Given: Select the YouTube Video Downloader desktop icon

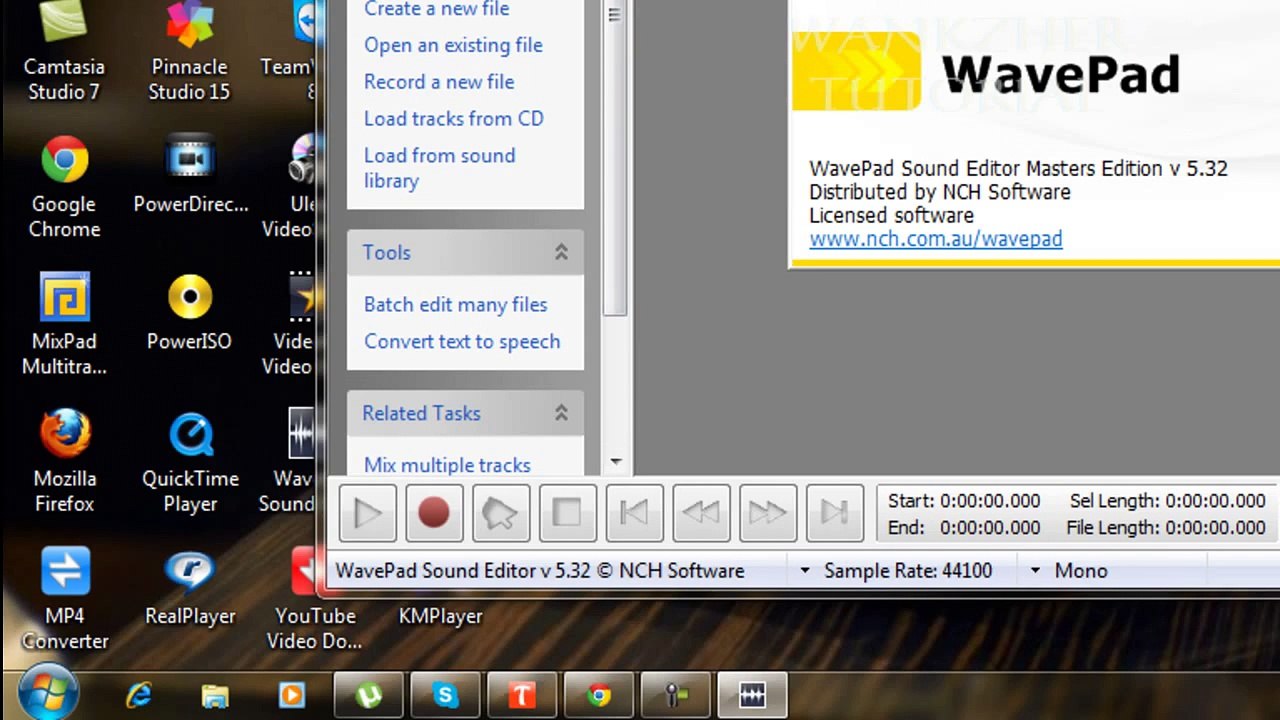Looking at the screenshot, I should [x=314, y=599].
